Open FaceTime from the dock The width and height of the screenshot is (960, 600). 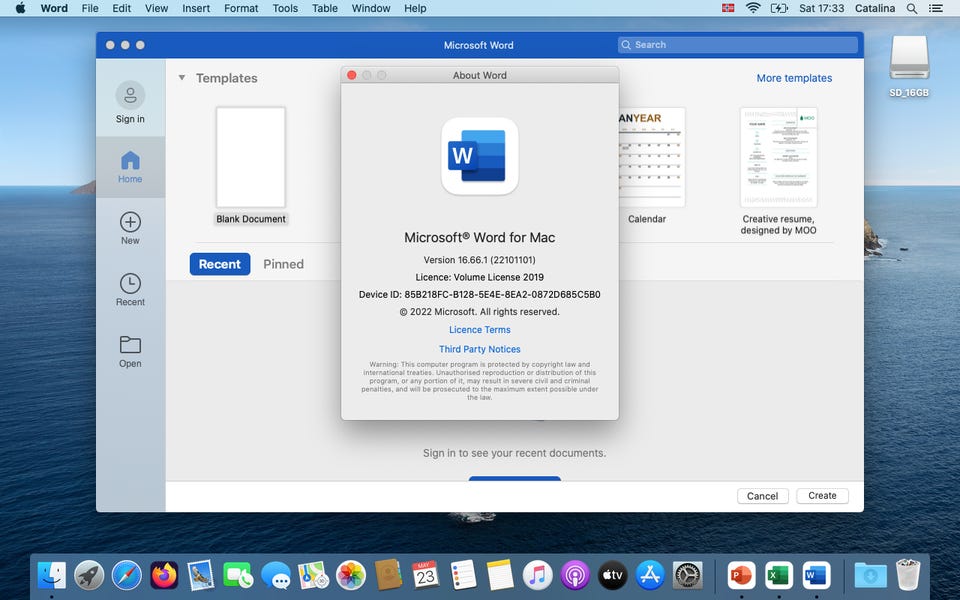238,576
